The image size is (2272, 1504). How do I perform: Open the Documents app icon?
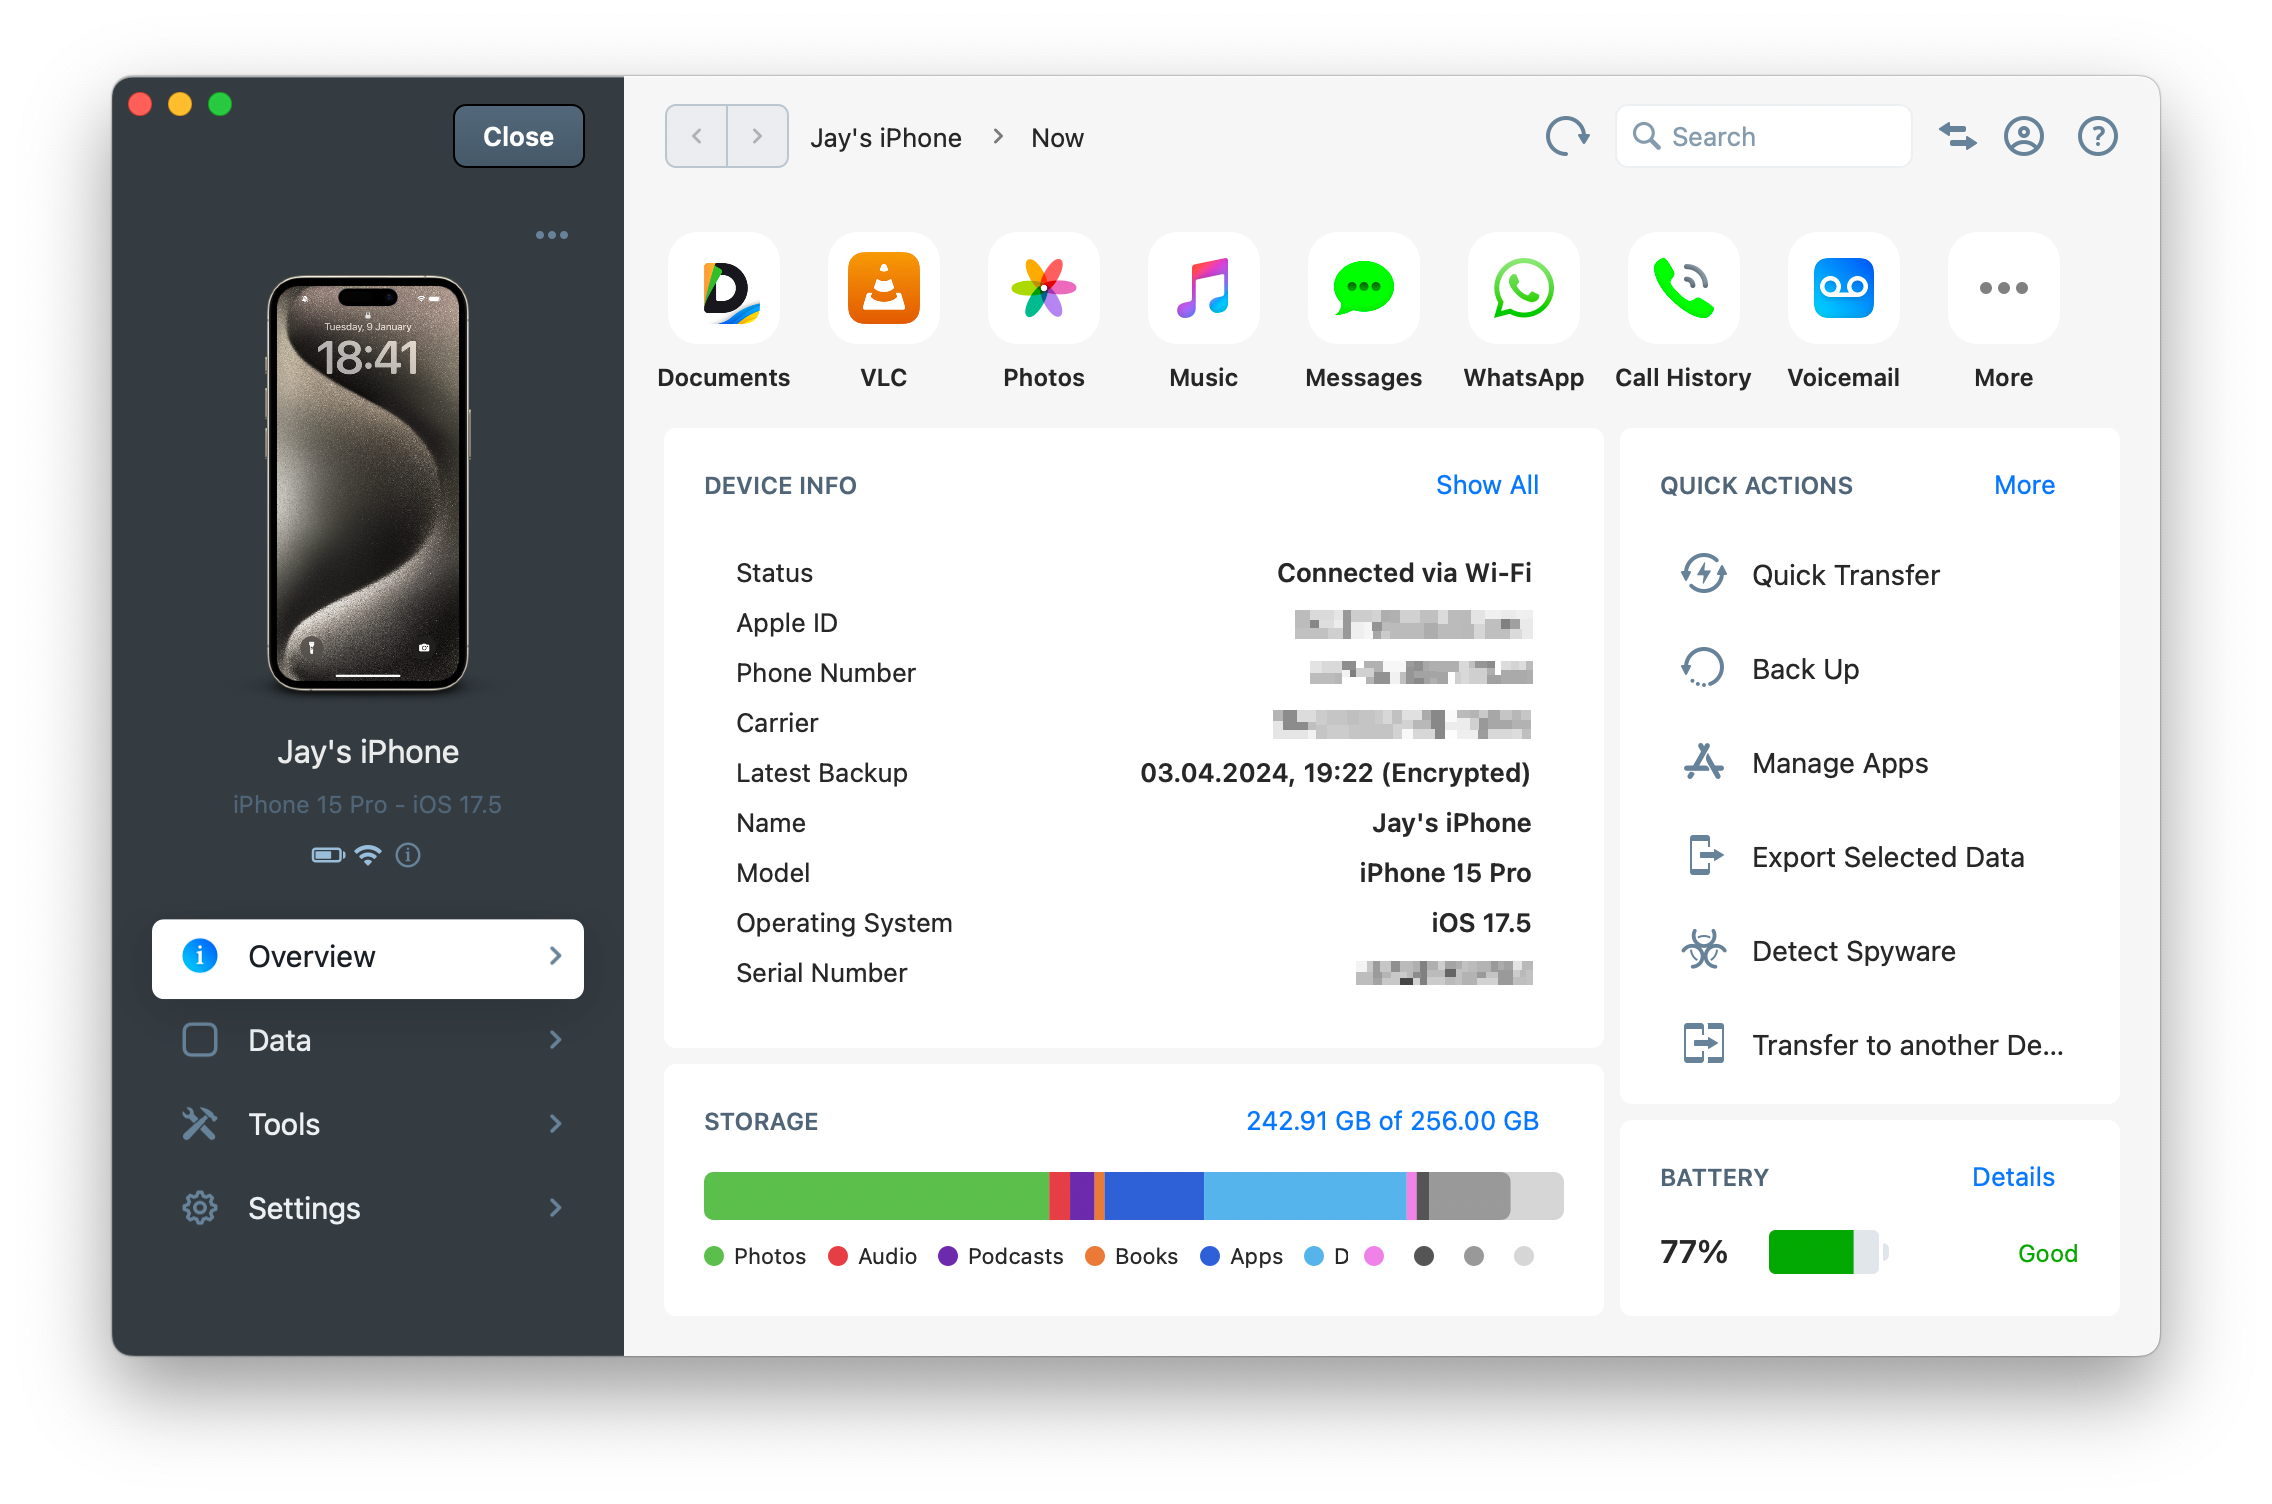click(x=724, y=288)
